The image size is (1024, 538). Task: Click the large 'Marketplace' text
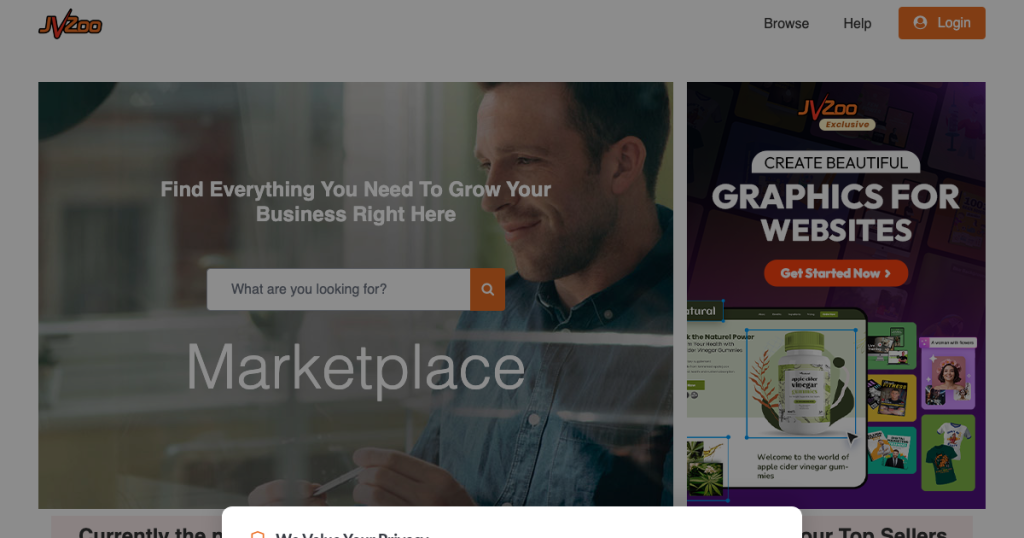(356, 369)
